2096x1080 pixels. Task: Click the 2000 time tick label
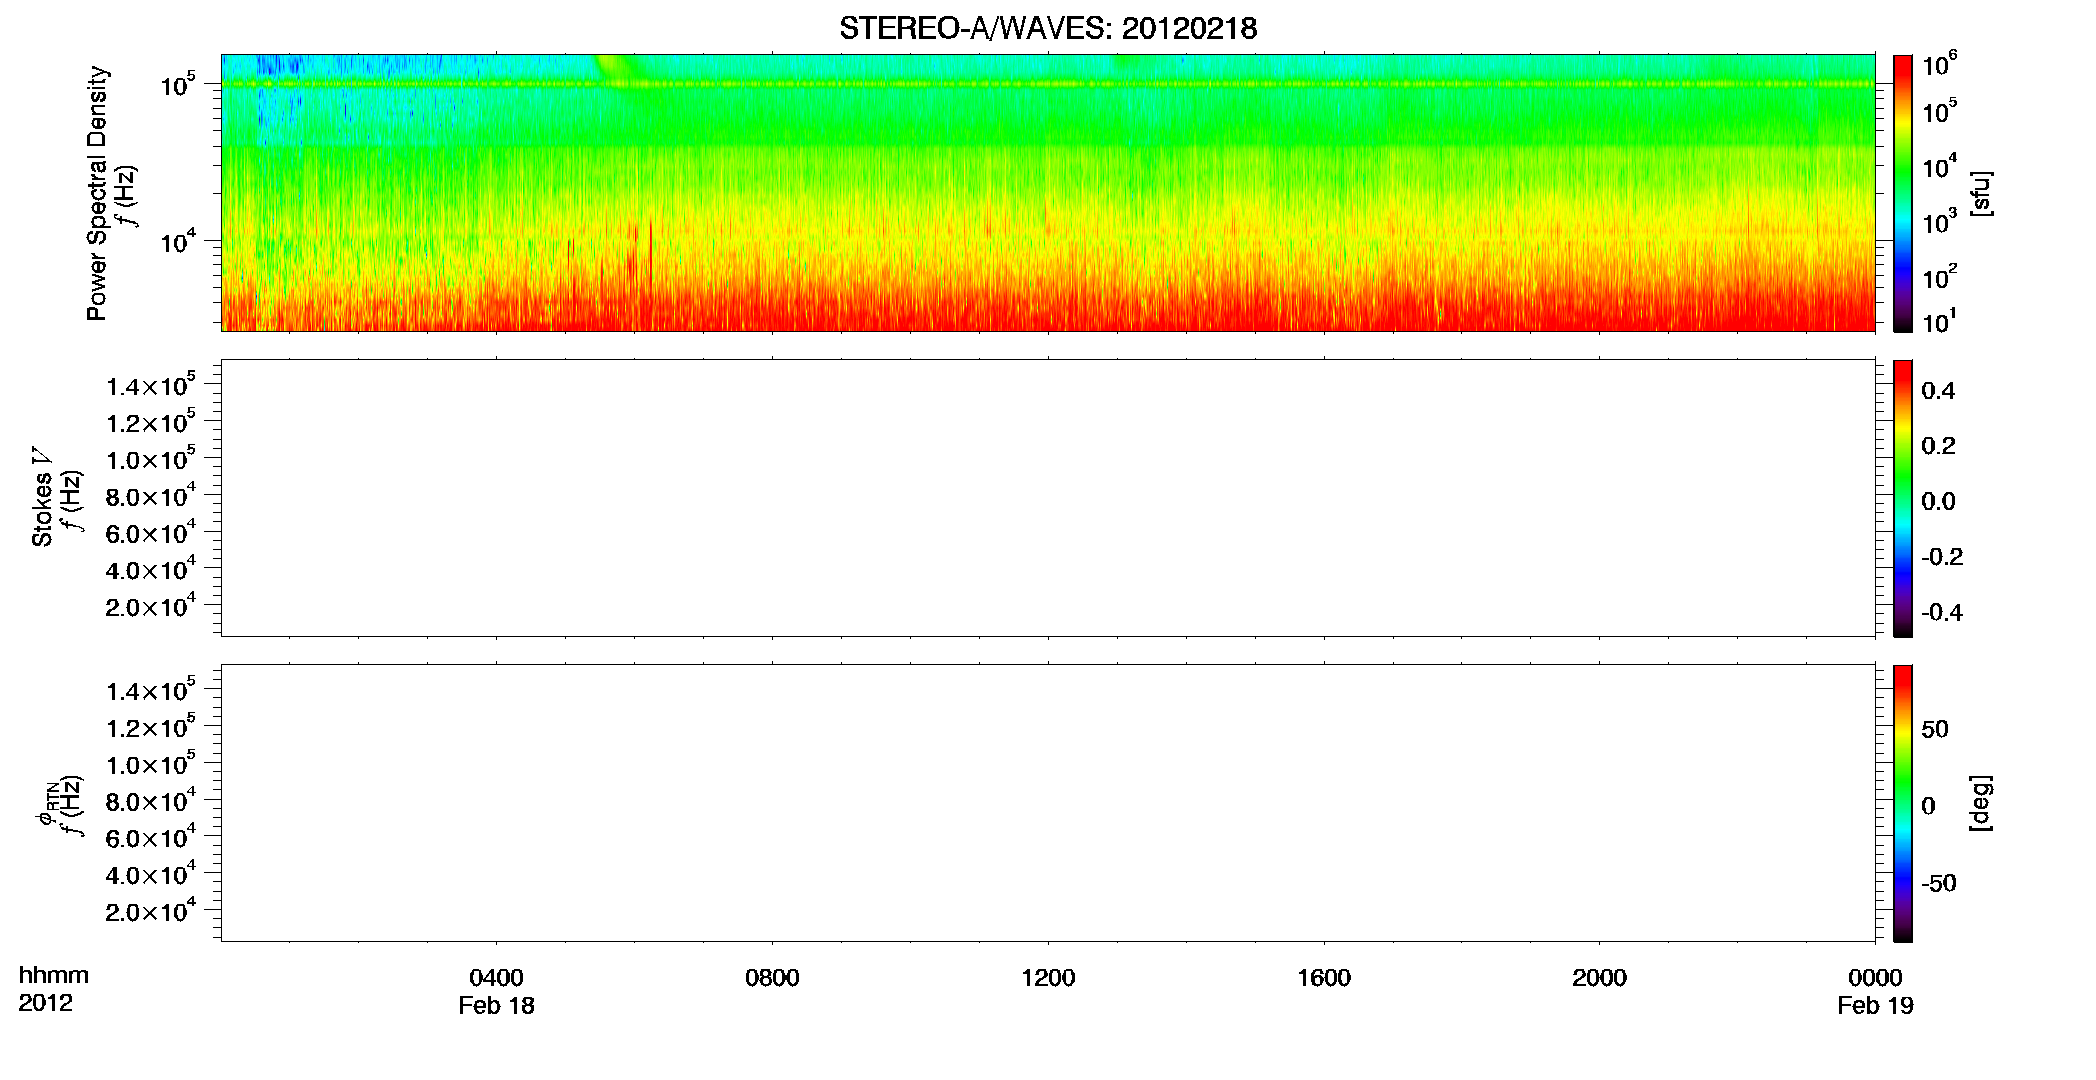click(1599, 978)
